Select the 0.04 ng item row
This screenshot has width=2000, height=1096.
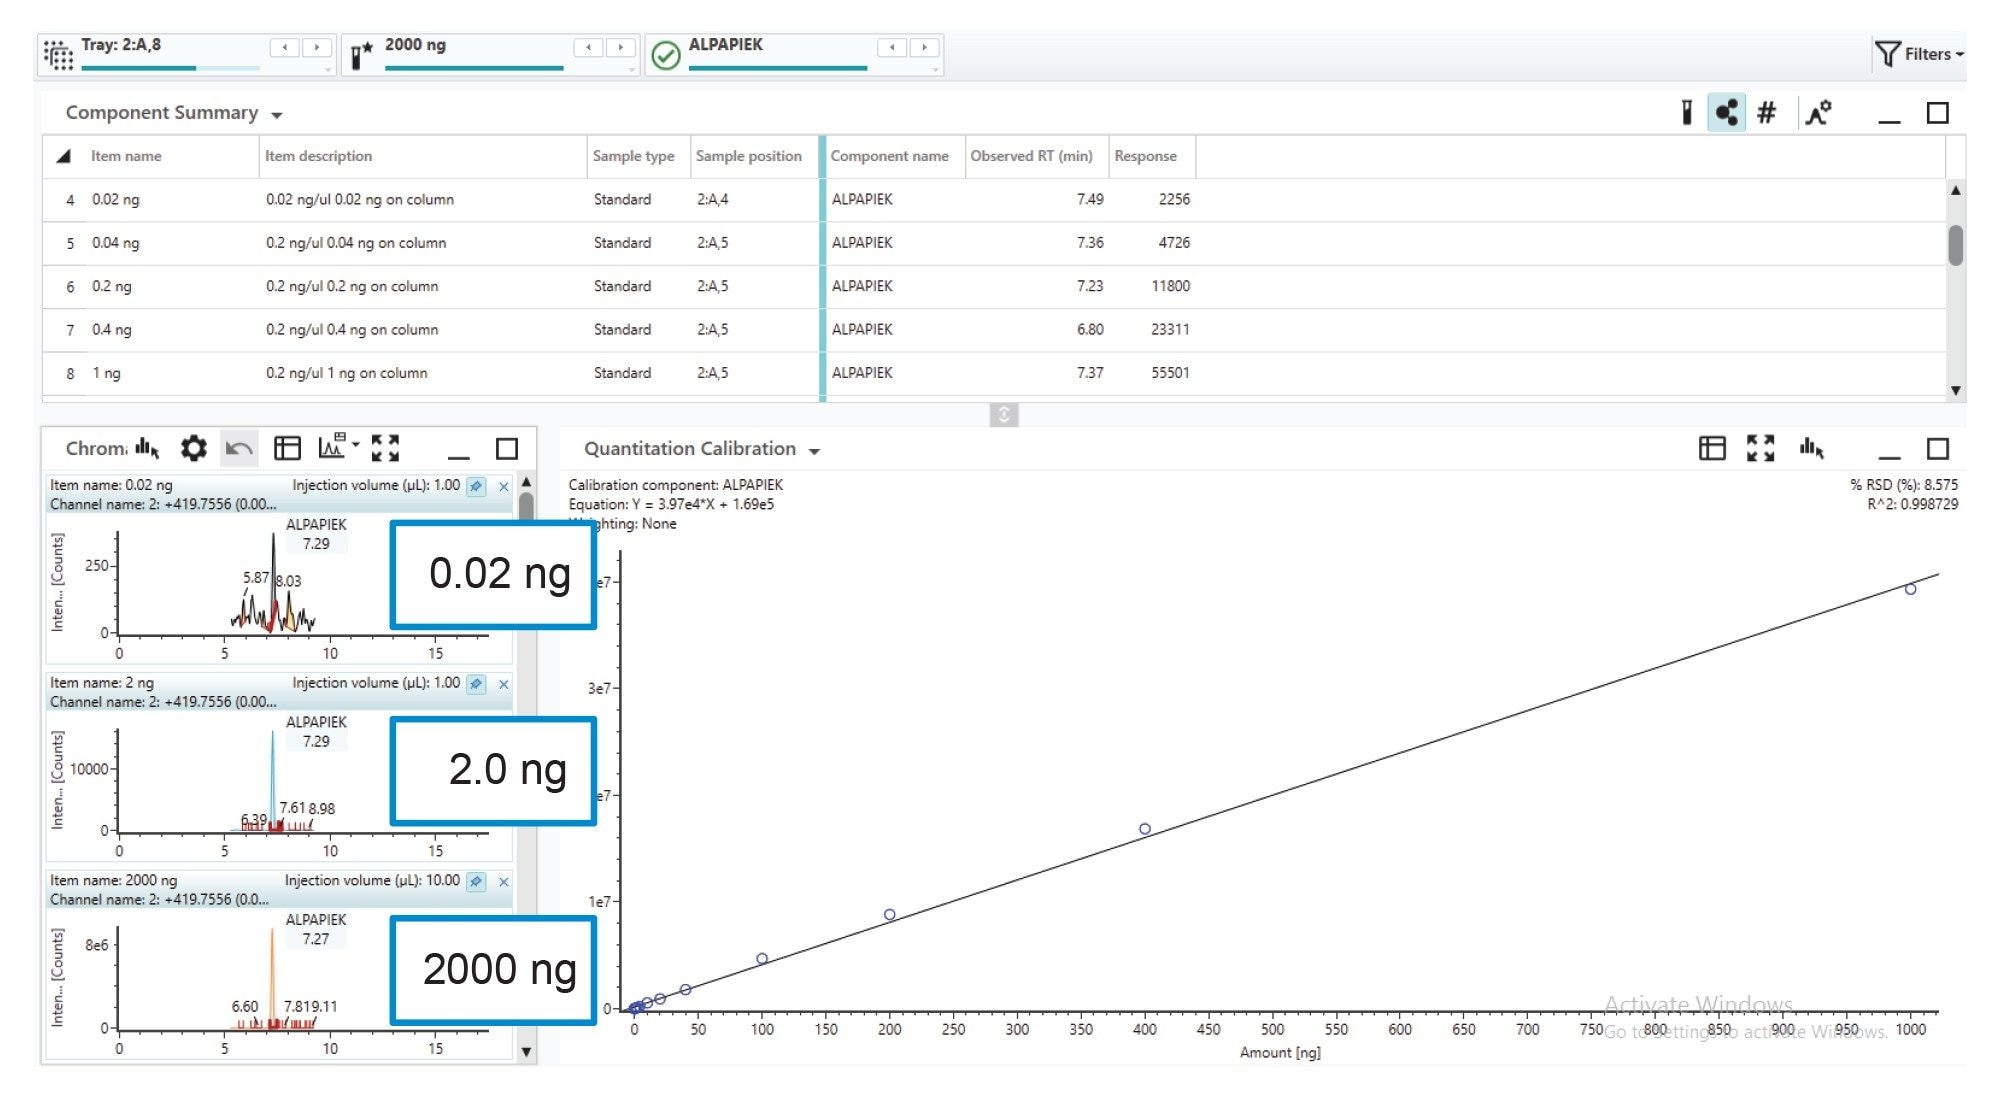994,243
